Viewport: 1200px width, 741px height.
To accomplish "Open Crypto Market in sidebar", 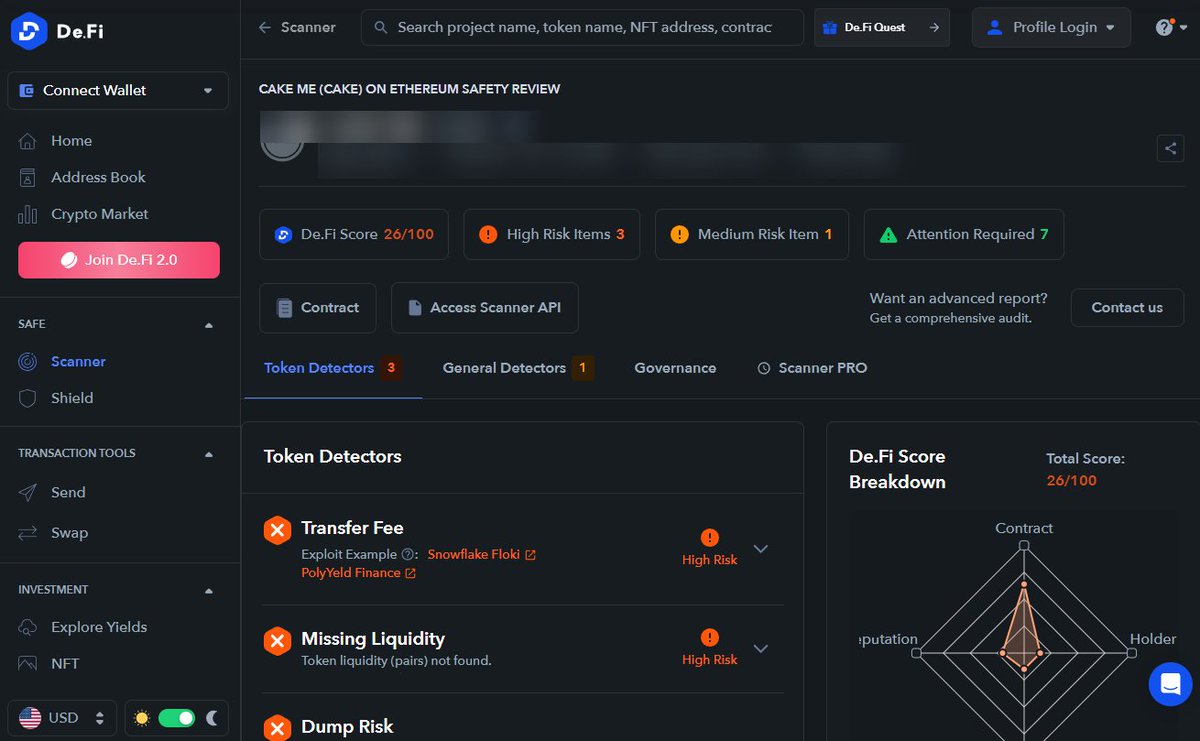I will coord(98,214).
